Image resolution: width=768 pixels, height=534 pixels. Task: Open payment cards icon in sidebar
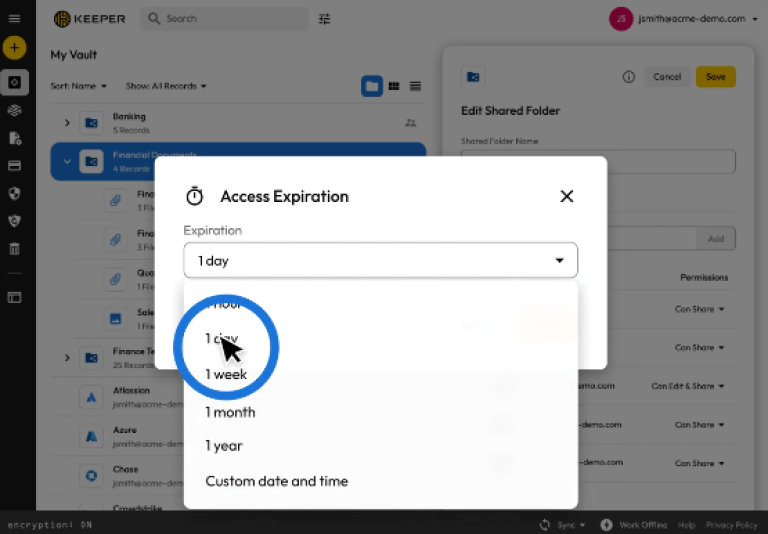[14, 166]
